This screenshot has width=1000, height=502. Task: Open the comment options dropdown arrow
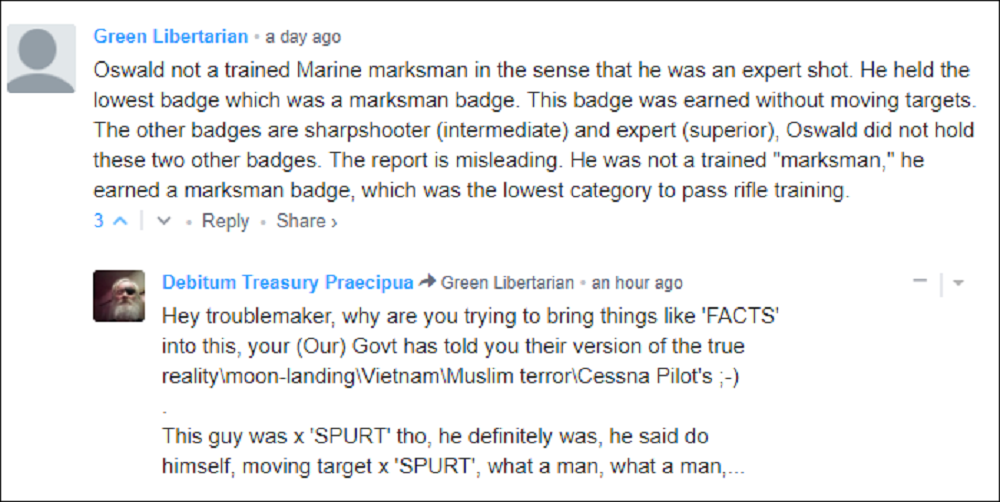(x=958, y=283)
